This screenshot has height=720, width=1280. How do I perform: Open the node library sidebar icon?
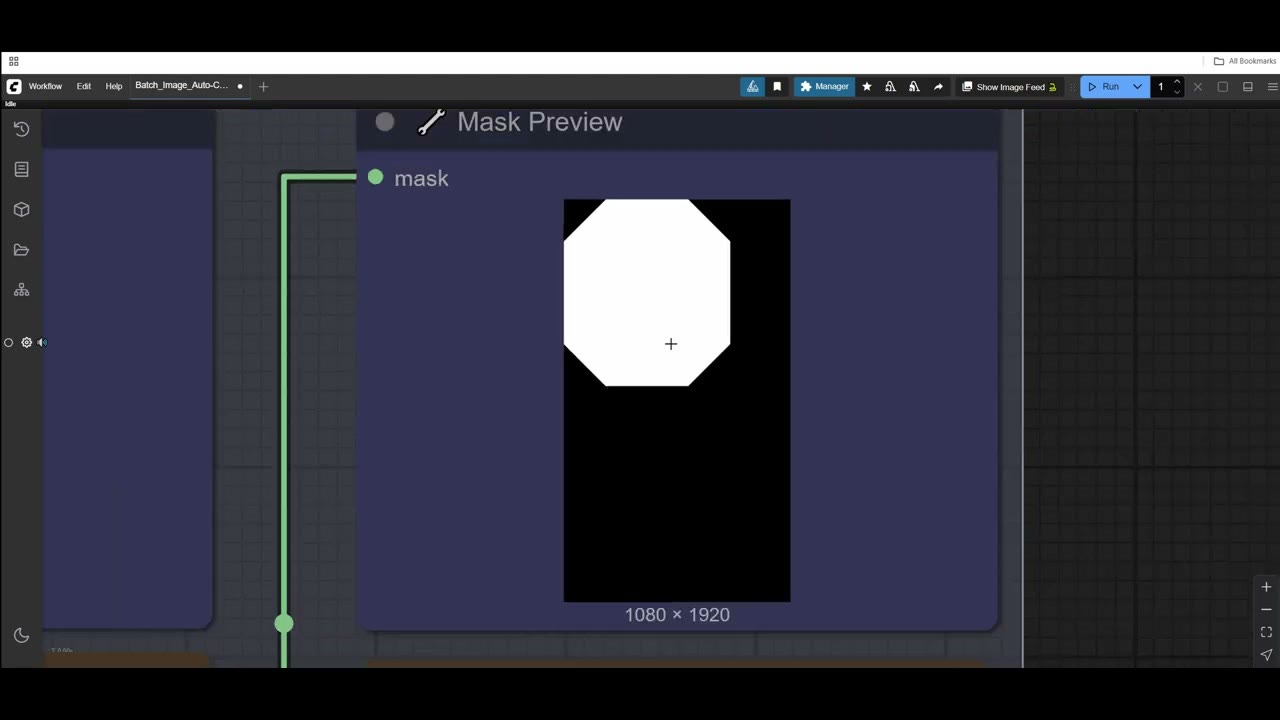coord(21,169)
